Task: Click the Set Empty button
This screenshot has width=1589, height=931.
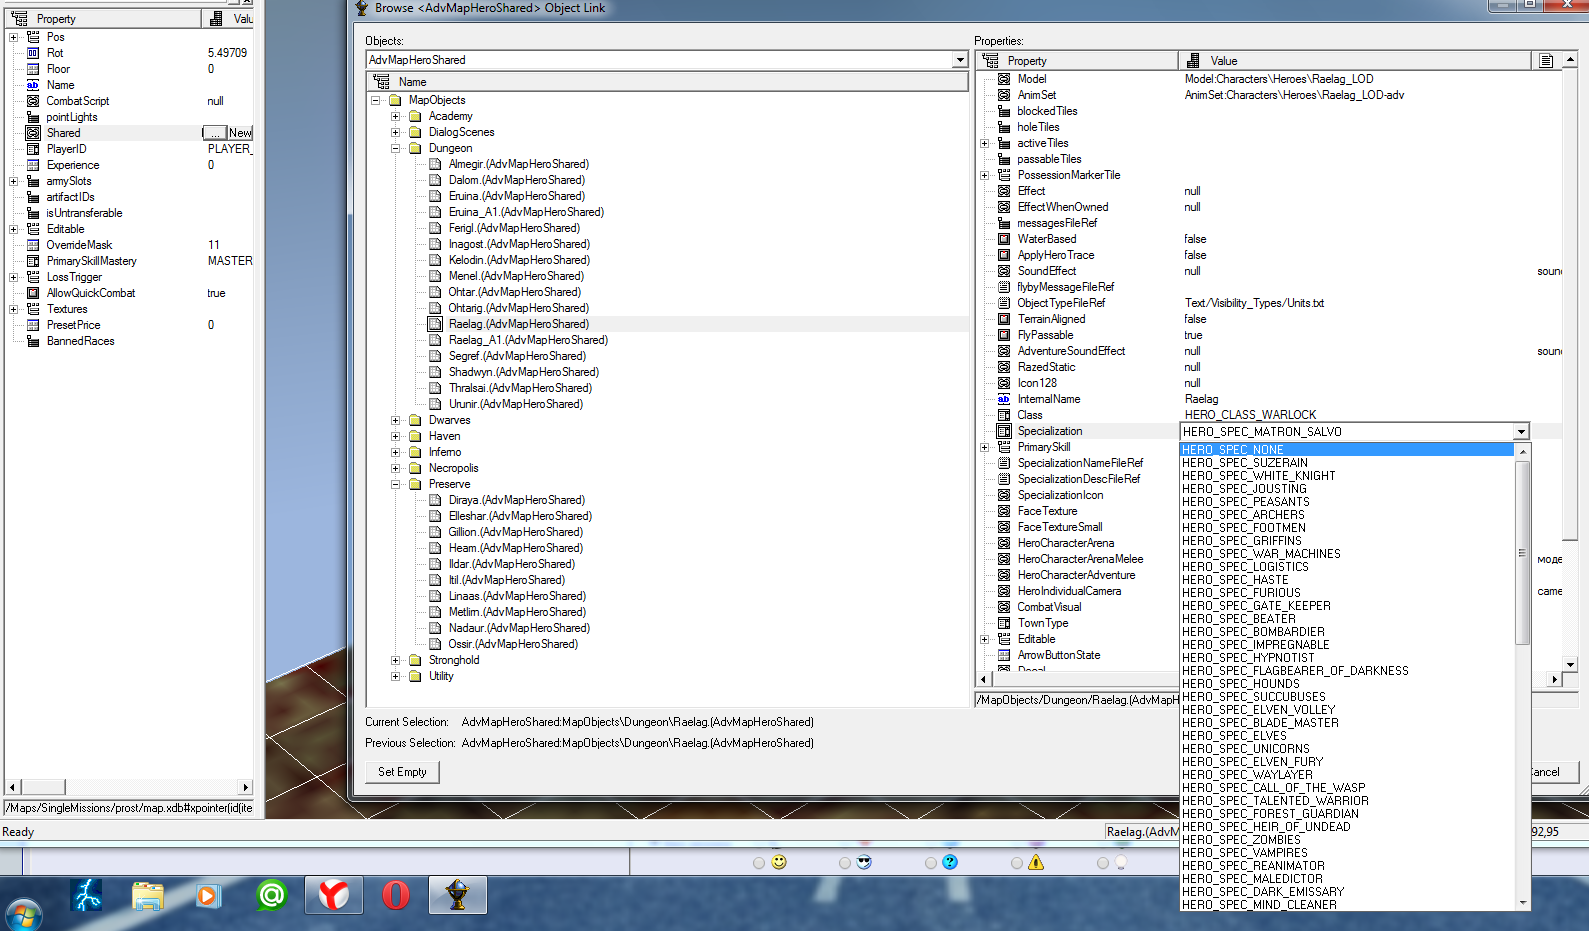Action: click(x=402, y=772)
